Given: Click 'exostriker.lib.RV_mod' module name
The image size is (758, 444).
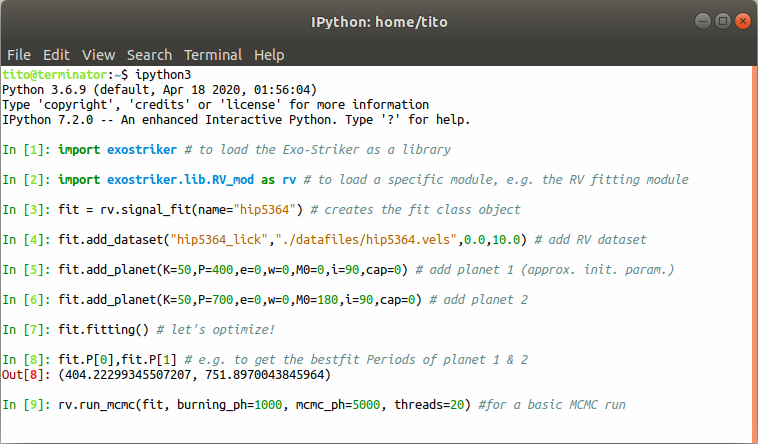Looking at the screenshot, I should point(180,180).
